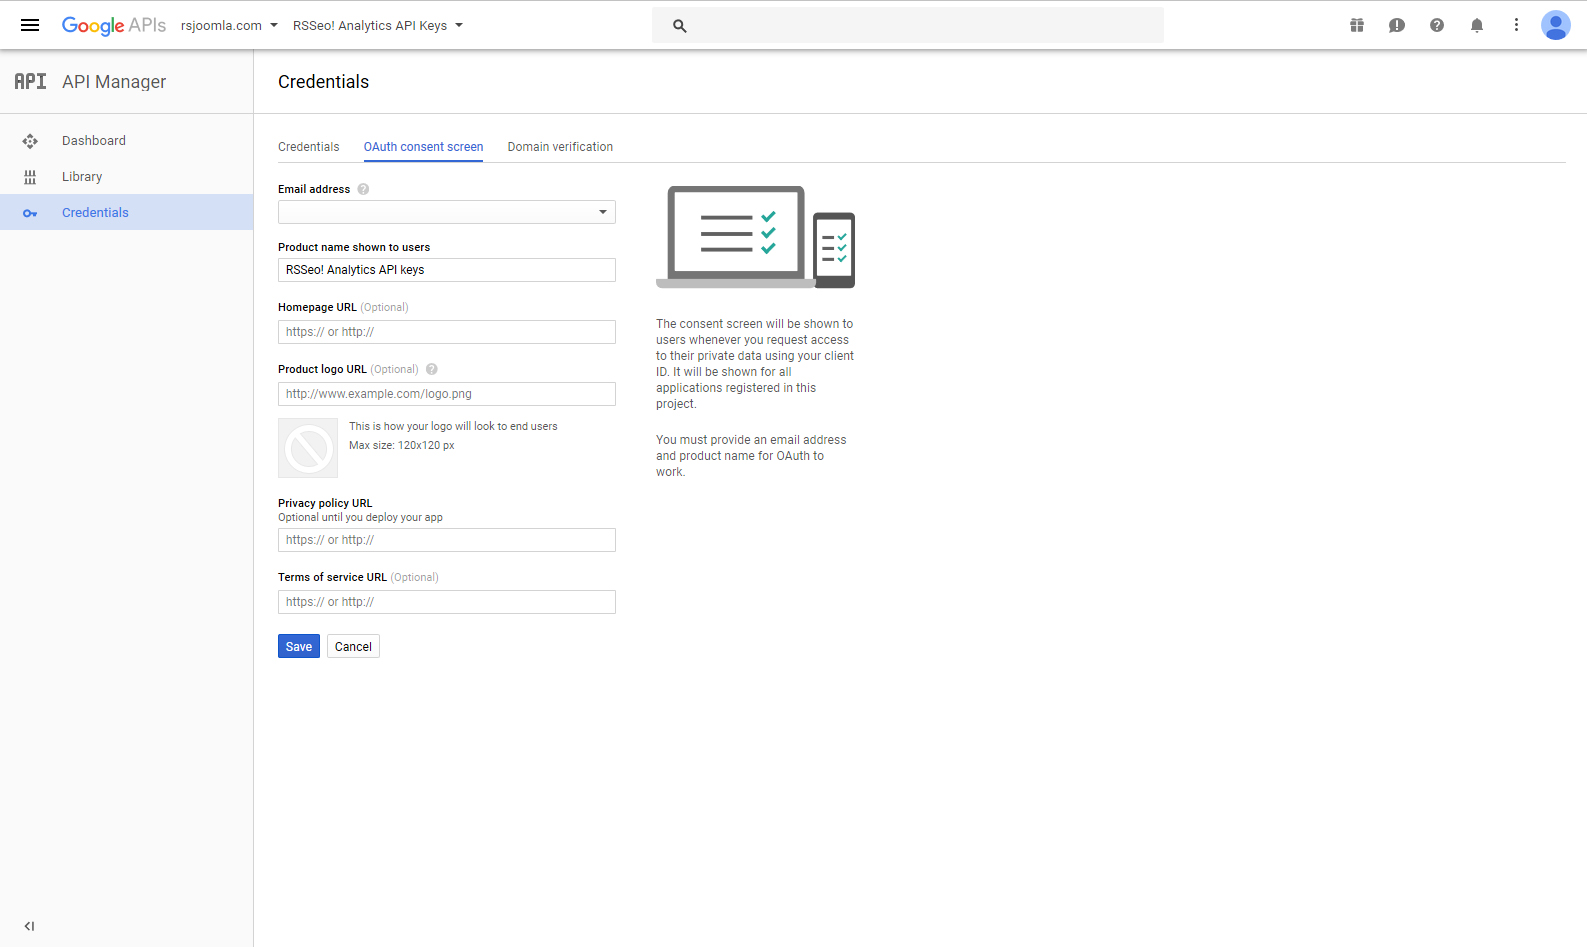The image size is (1587, 947).
Task: Open the feedback alert icon
Action: click(1397, 25)
